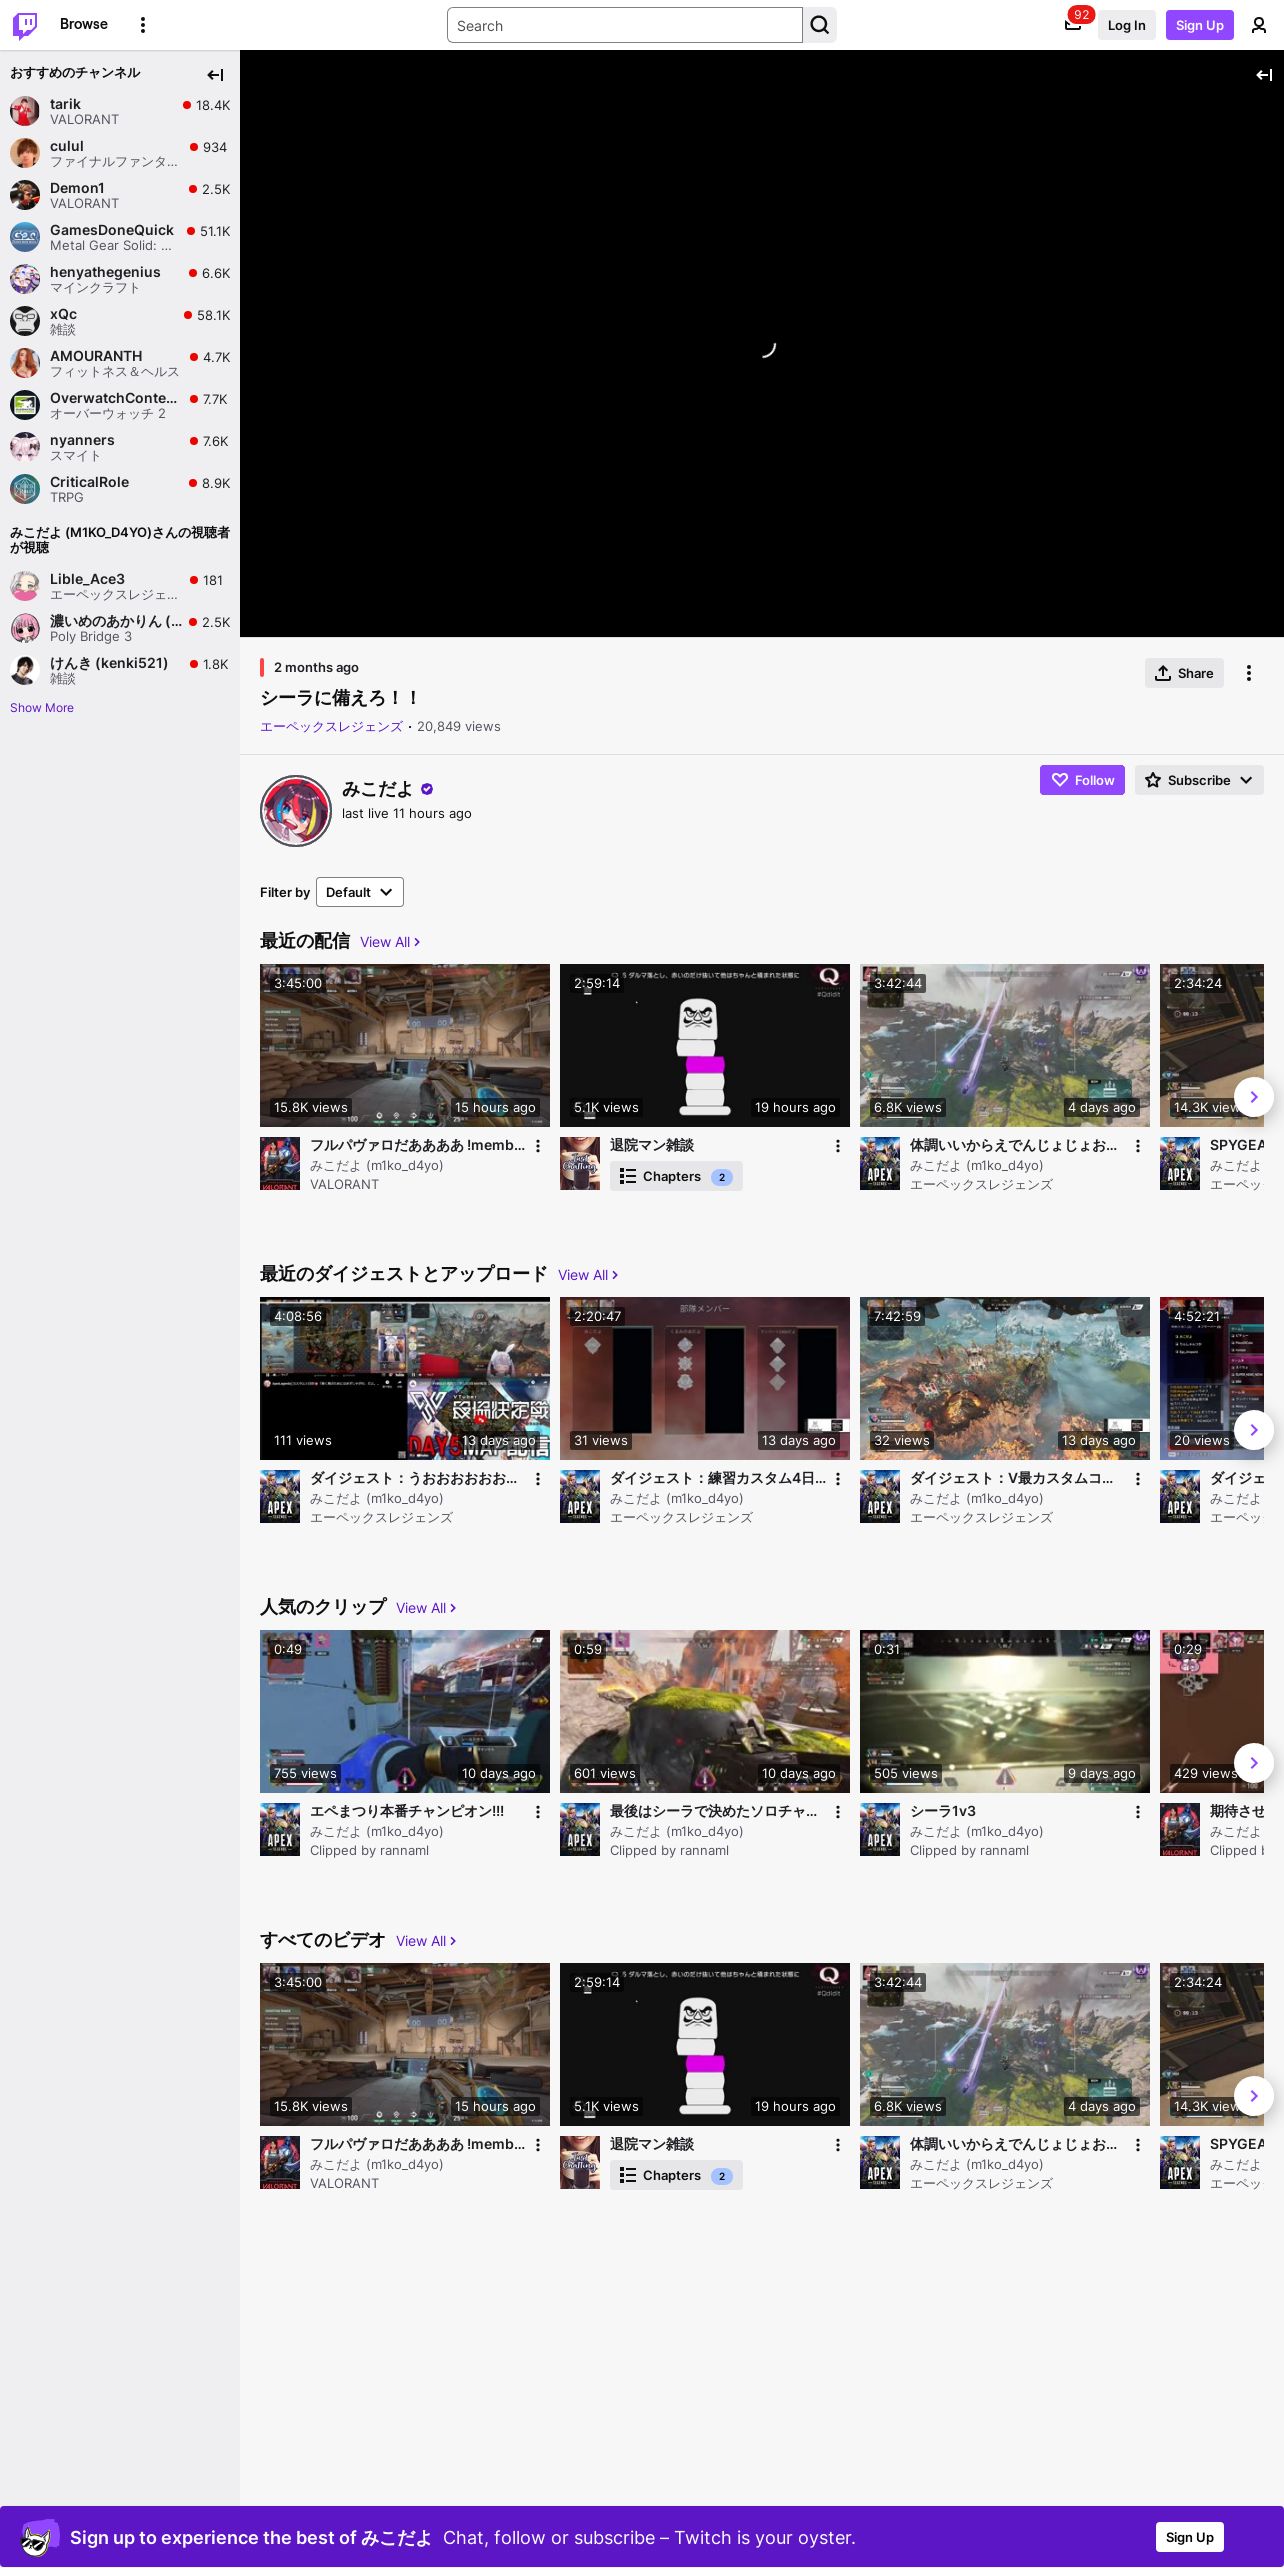Image resolution: width=1284 pixels, height=2568 pixels.
Task: Advance 最近の配信 carousel with right arrow
Action: [1254, 1097]
